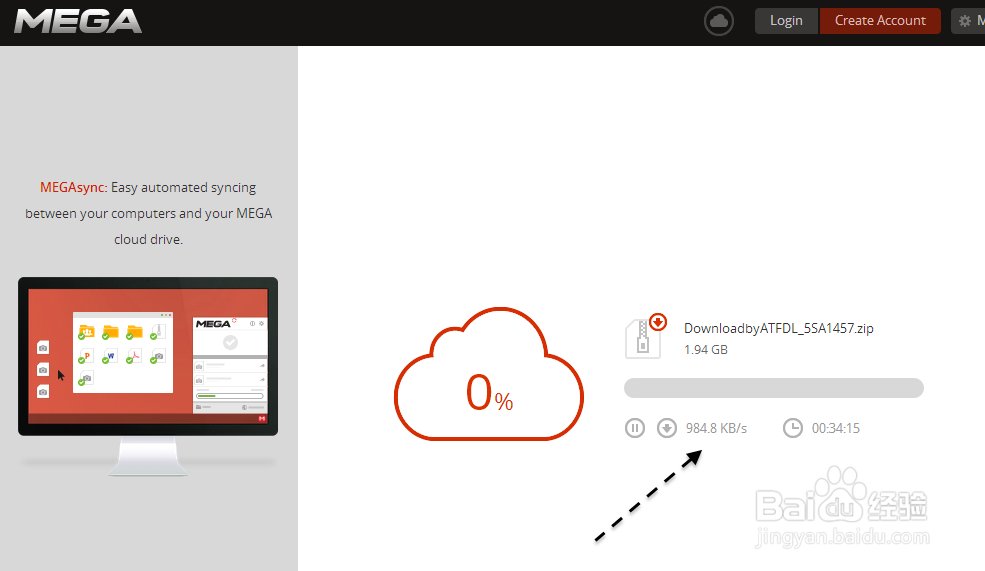Click the clock icon for remaining time
This screenshot has height=571, width=985.
[793, 428]
